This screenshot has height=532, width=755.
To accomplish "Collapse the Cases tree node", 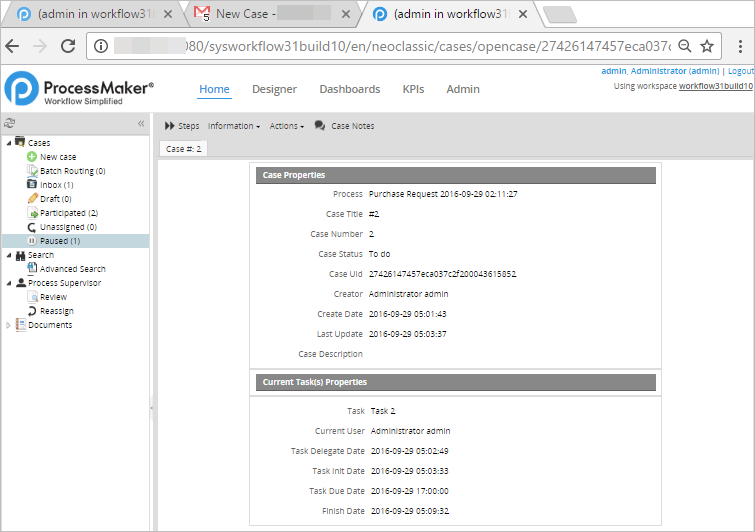I will coord(9,143).
